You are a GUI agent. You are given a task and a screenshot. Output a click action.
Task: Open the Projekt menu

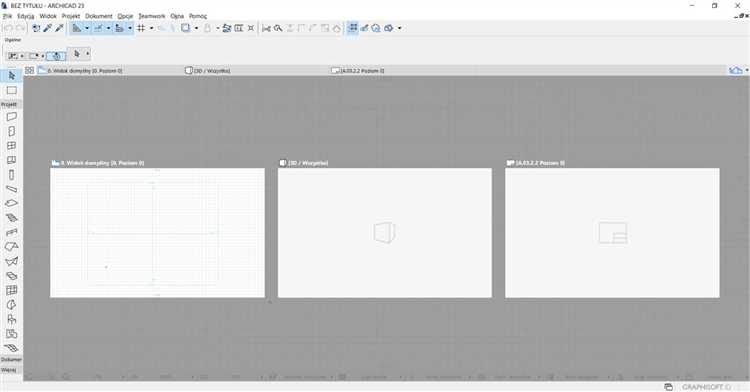71,16
